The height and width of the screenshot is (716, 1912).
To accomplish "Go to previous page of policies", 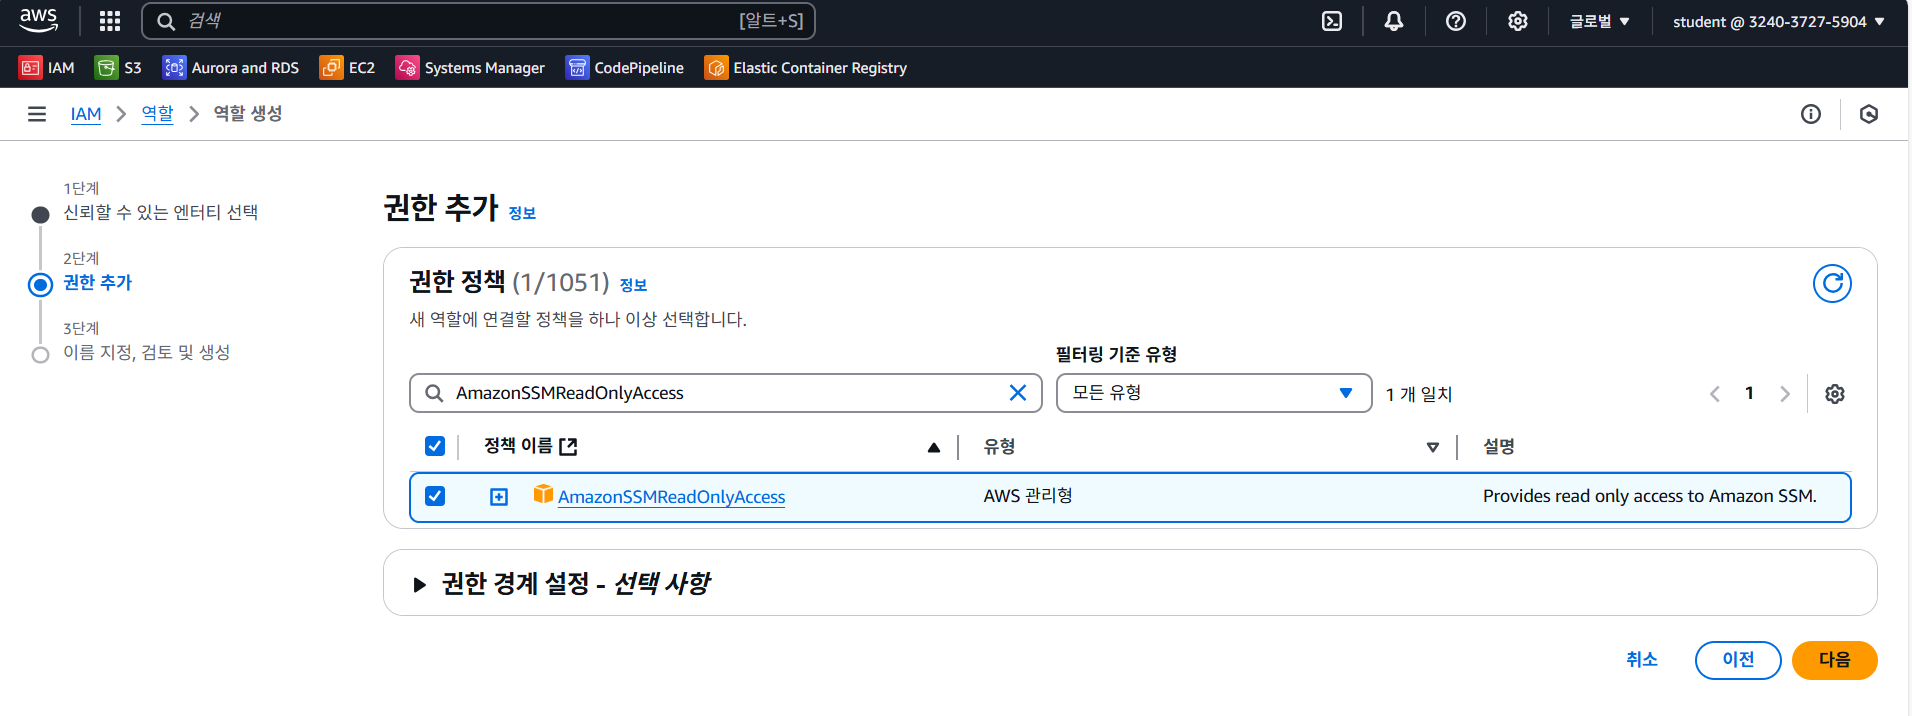I will pyautogui.click(x=1715, y=394).
